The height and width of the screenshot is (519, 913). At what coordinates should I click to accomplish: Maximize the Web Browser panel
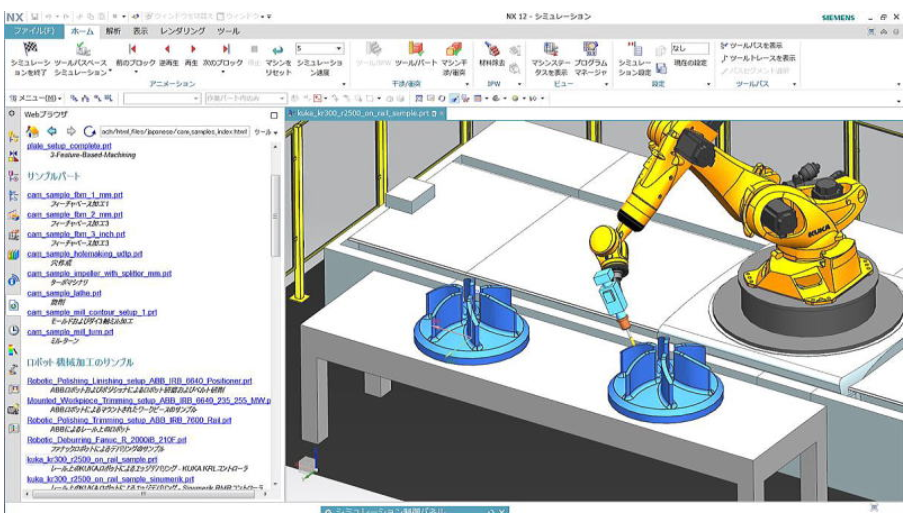tap(274, 115)
